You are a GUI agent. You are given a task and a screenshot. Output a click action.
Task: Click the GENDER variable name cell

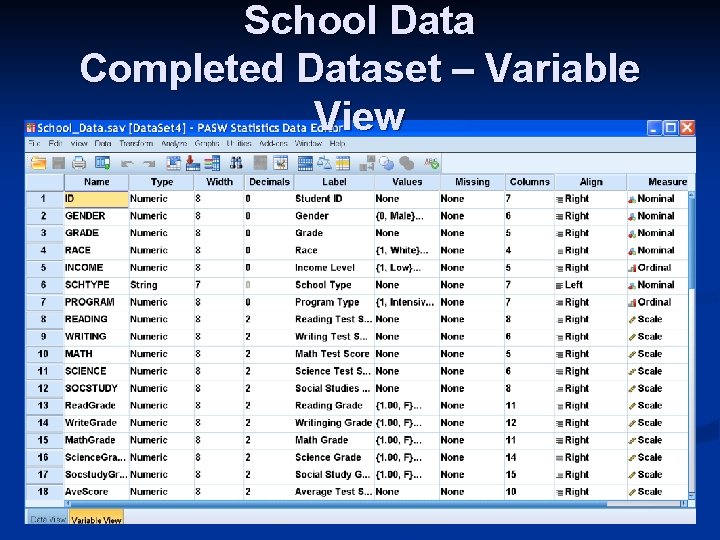(96, 216)
